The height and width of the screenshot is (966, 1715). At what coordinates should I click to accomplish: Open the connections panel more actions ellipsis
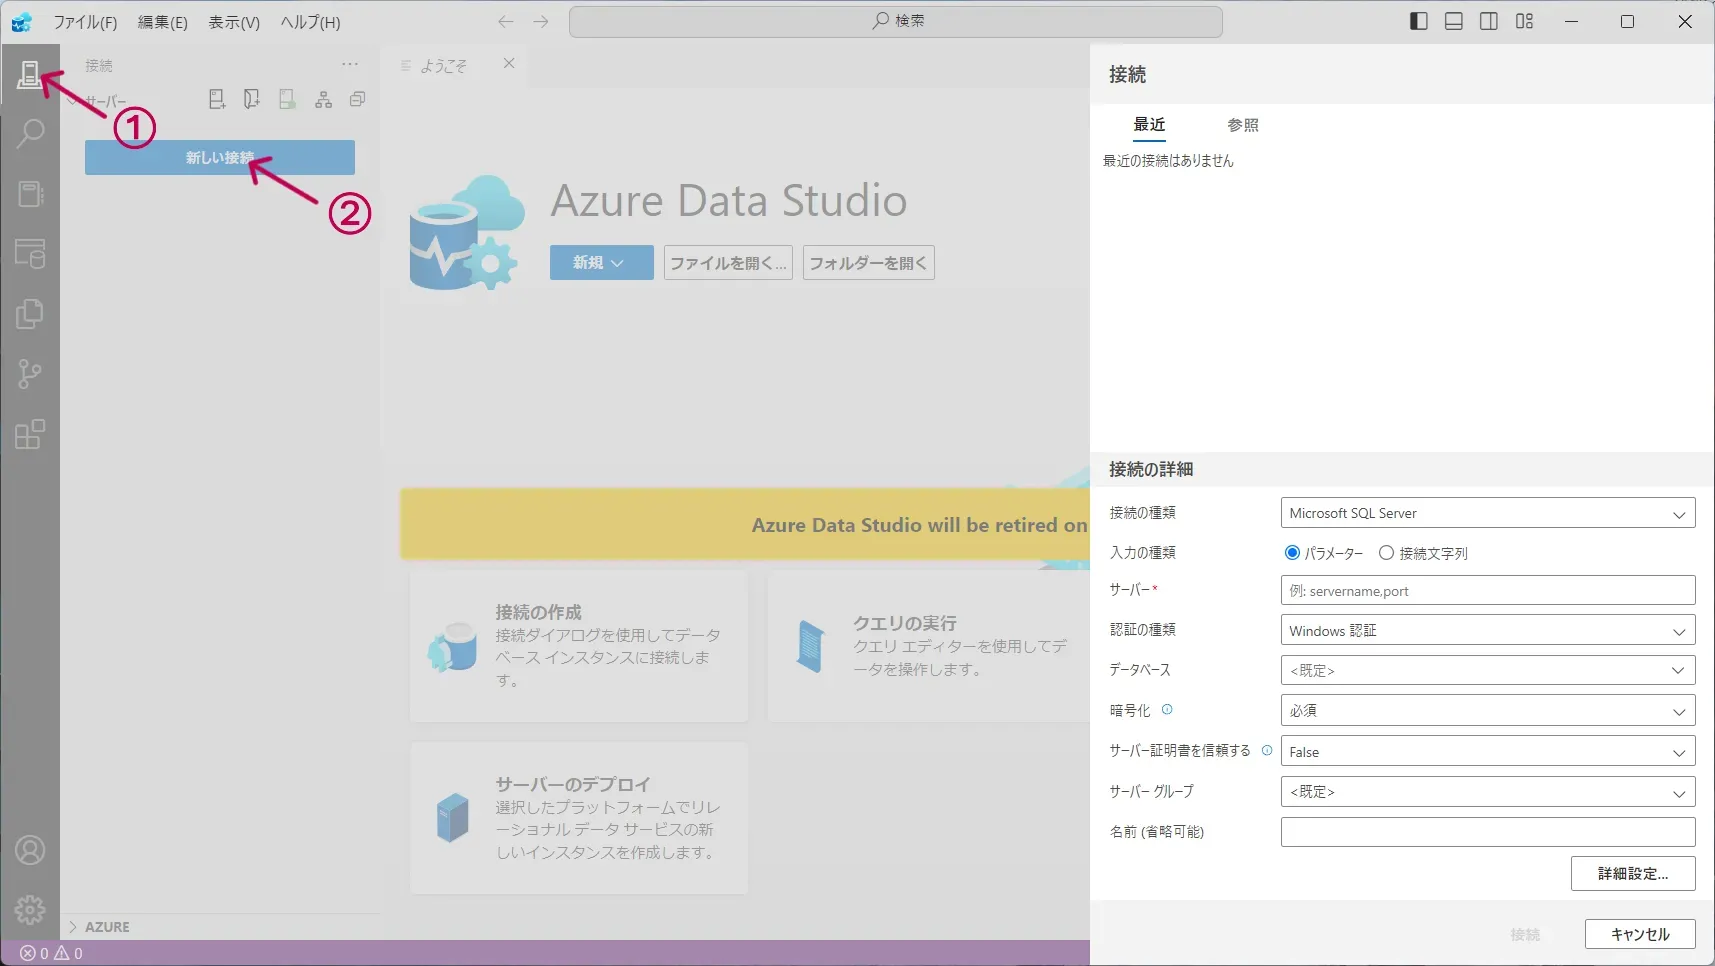click(x=350, y=65)
